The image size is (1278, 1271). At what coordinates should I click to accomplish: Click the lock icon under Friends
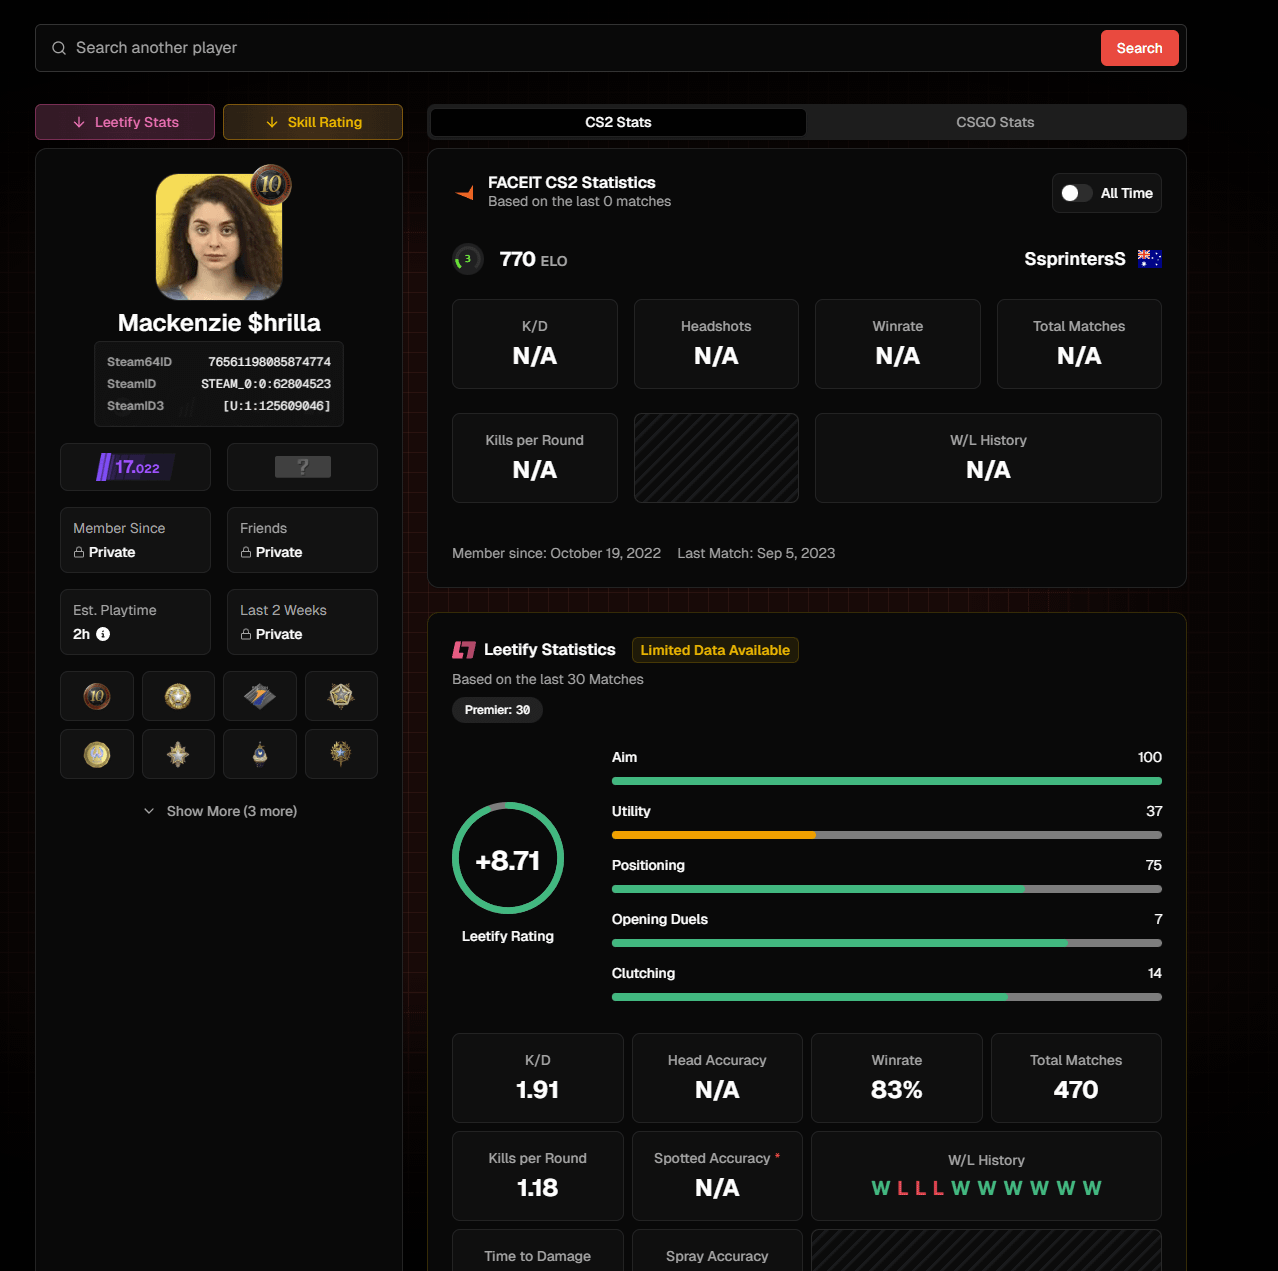click(246, 552)
